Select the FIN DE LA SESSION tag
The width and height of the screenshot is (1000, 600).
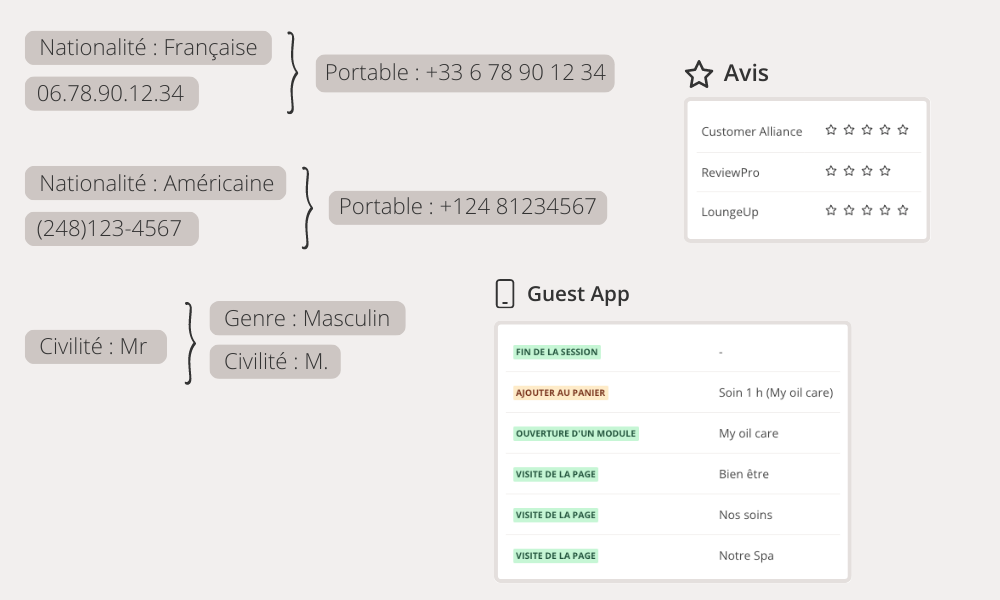[x=556, y=352]
